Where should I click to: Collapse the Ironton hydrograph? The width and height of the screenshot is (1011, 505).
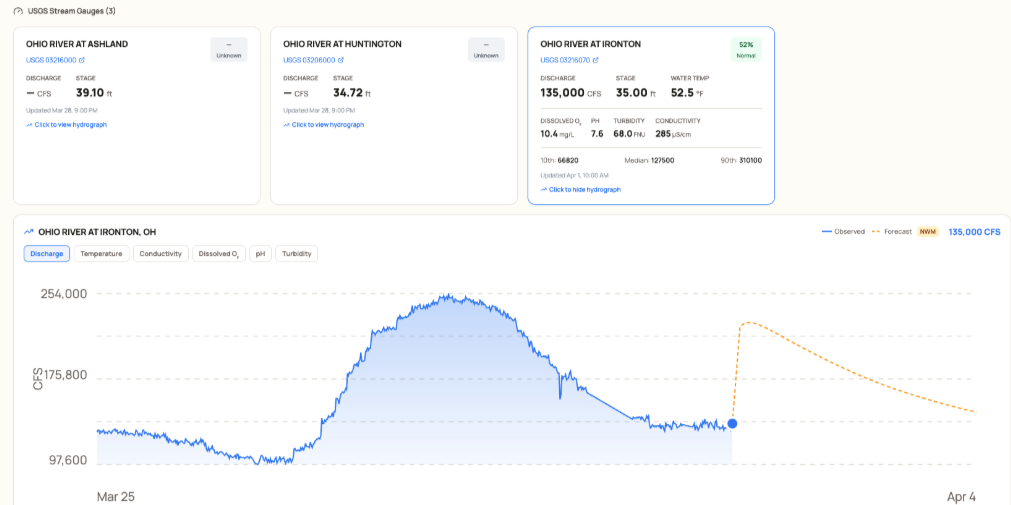tap(584, 189)
